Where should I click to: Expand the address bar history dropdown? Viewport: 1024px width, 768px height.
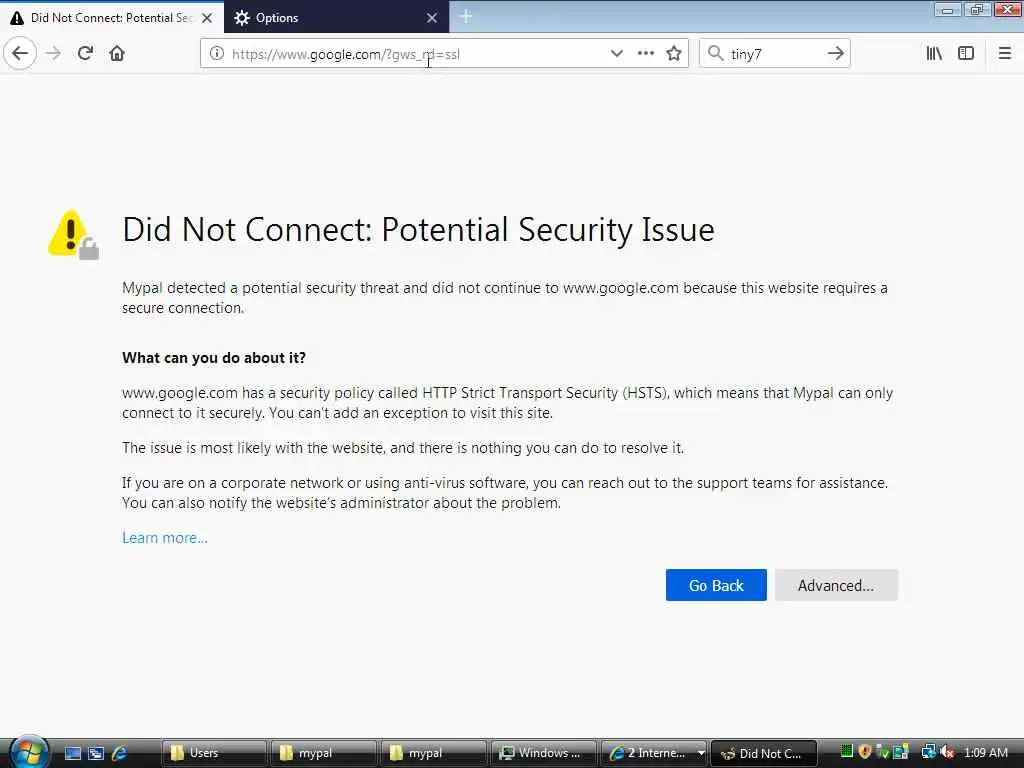[x=616, y=54]
